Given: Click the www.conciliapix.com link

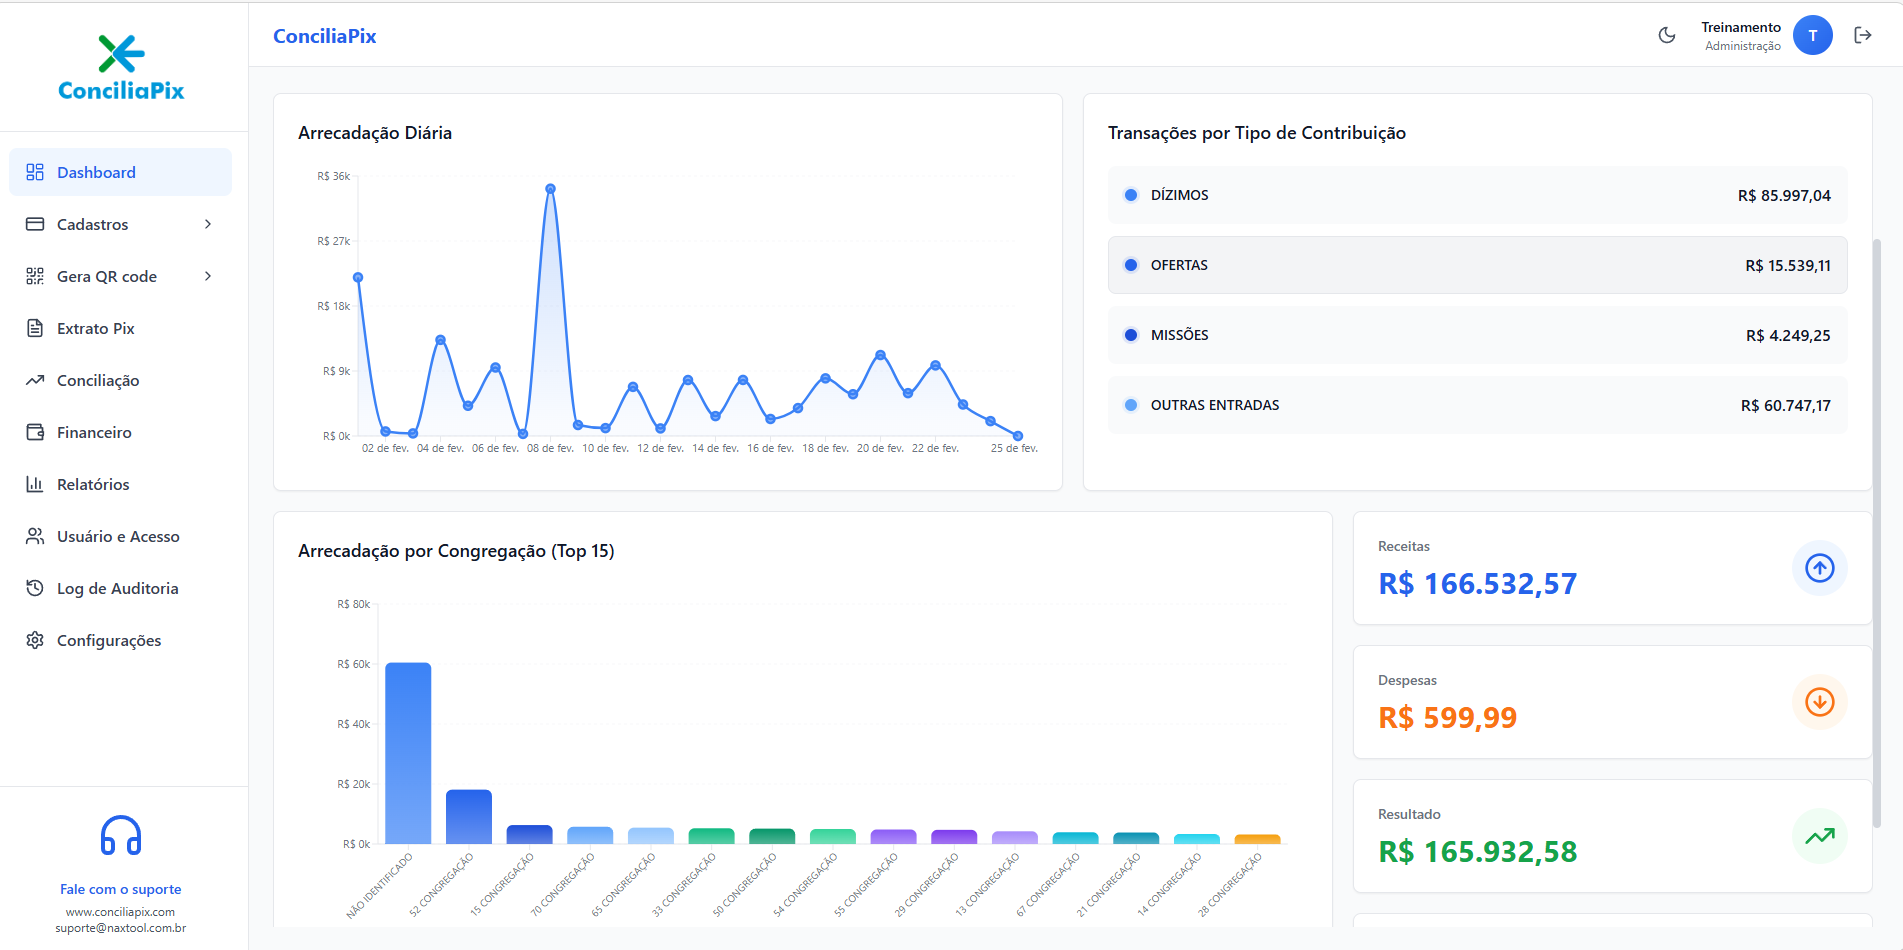Looking at the screenshot, I should tap(120, 911).
